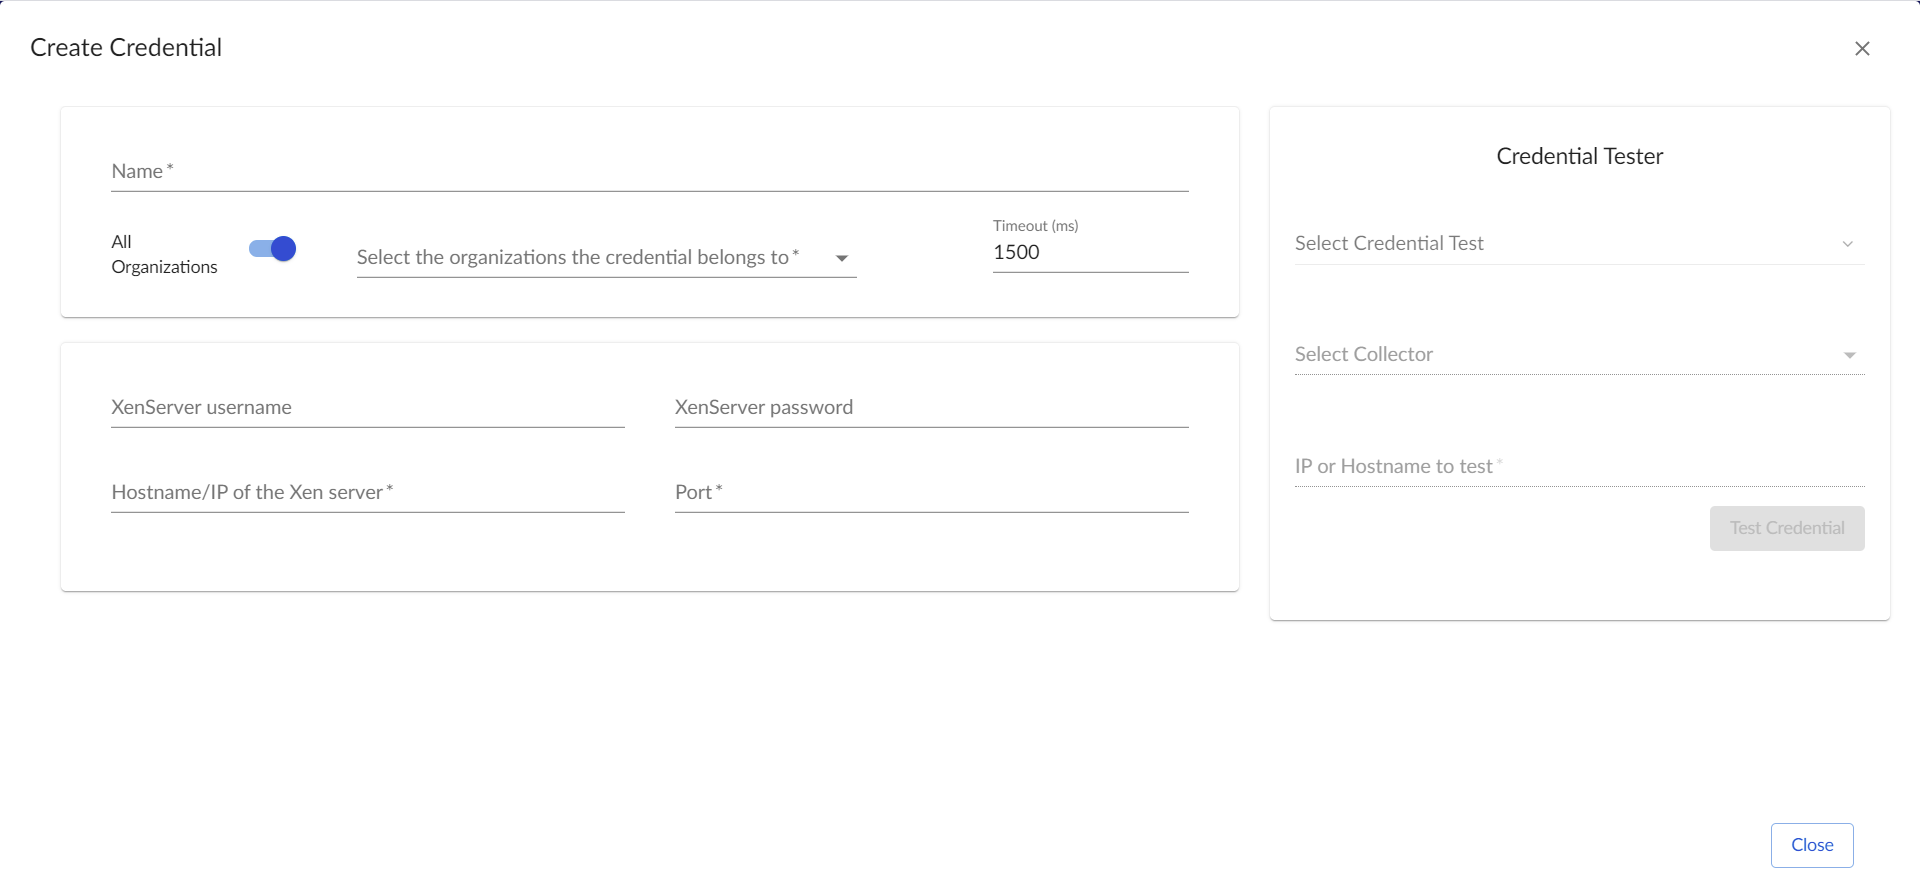Screen dimensions: 1920x881
Task: Focus the Timeout (ms) field showing 1500
Action: point(1089,253)
